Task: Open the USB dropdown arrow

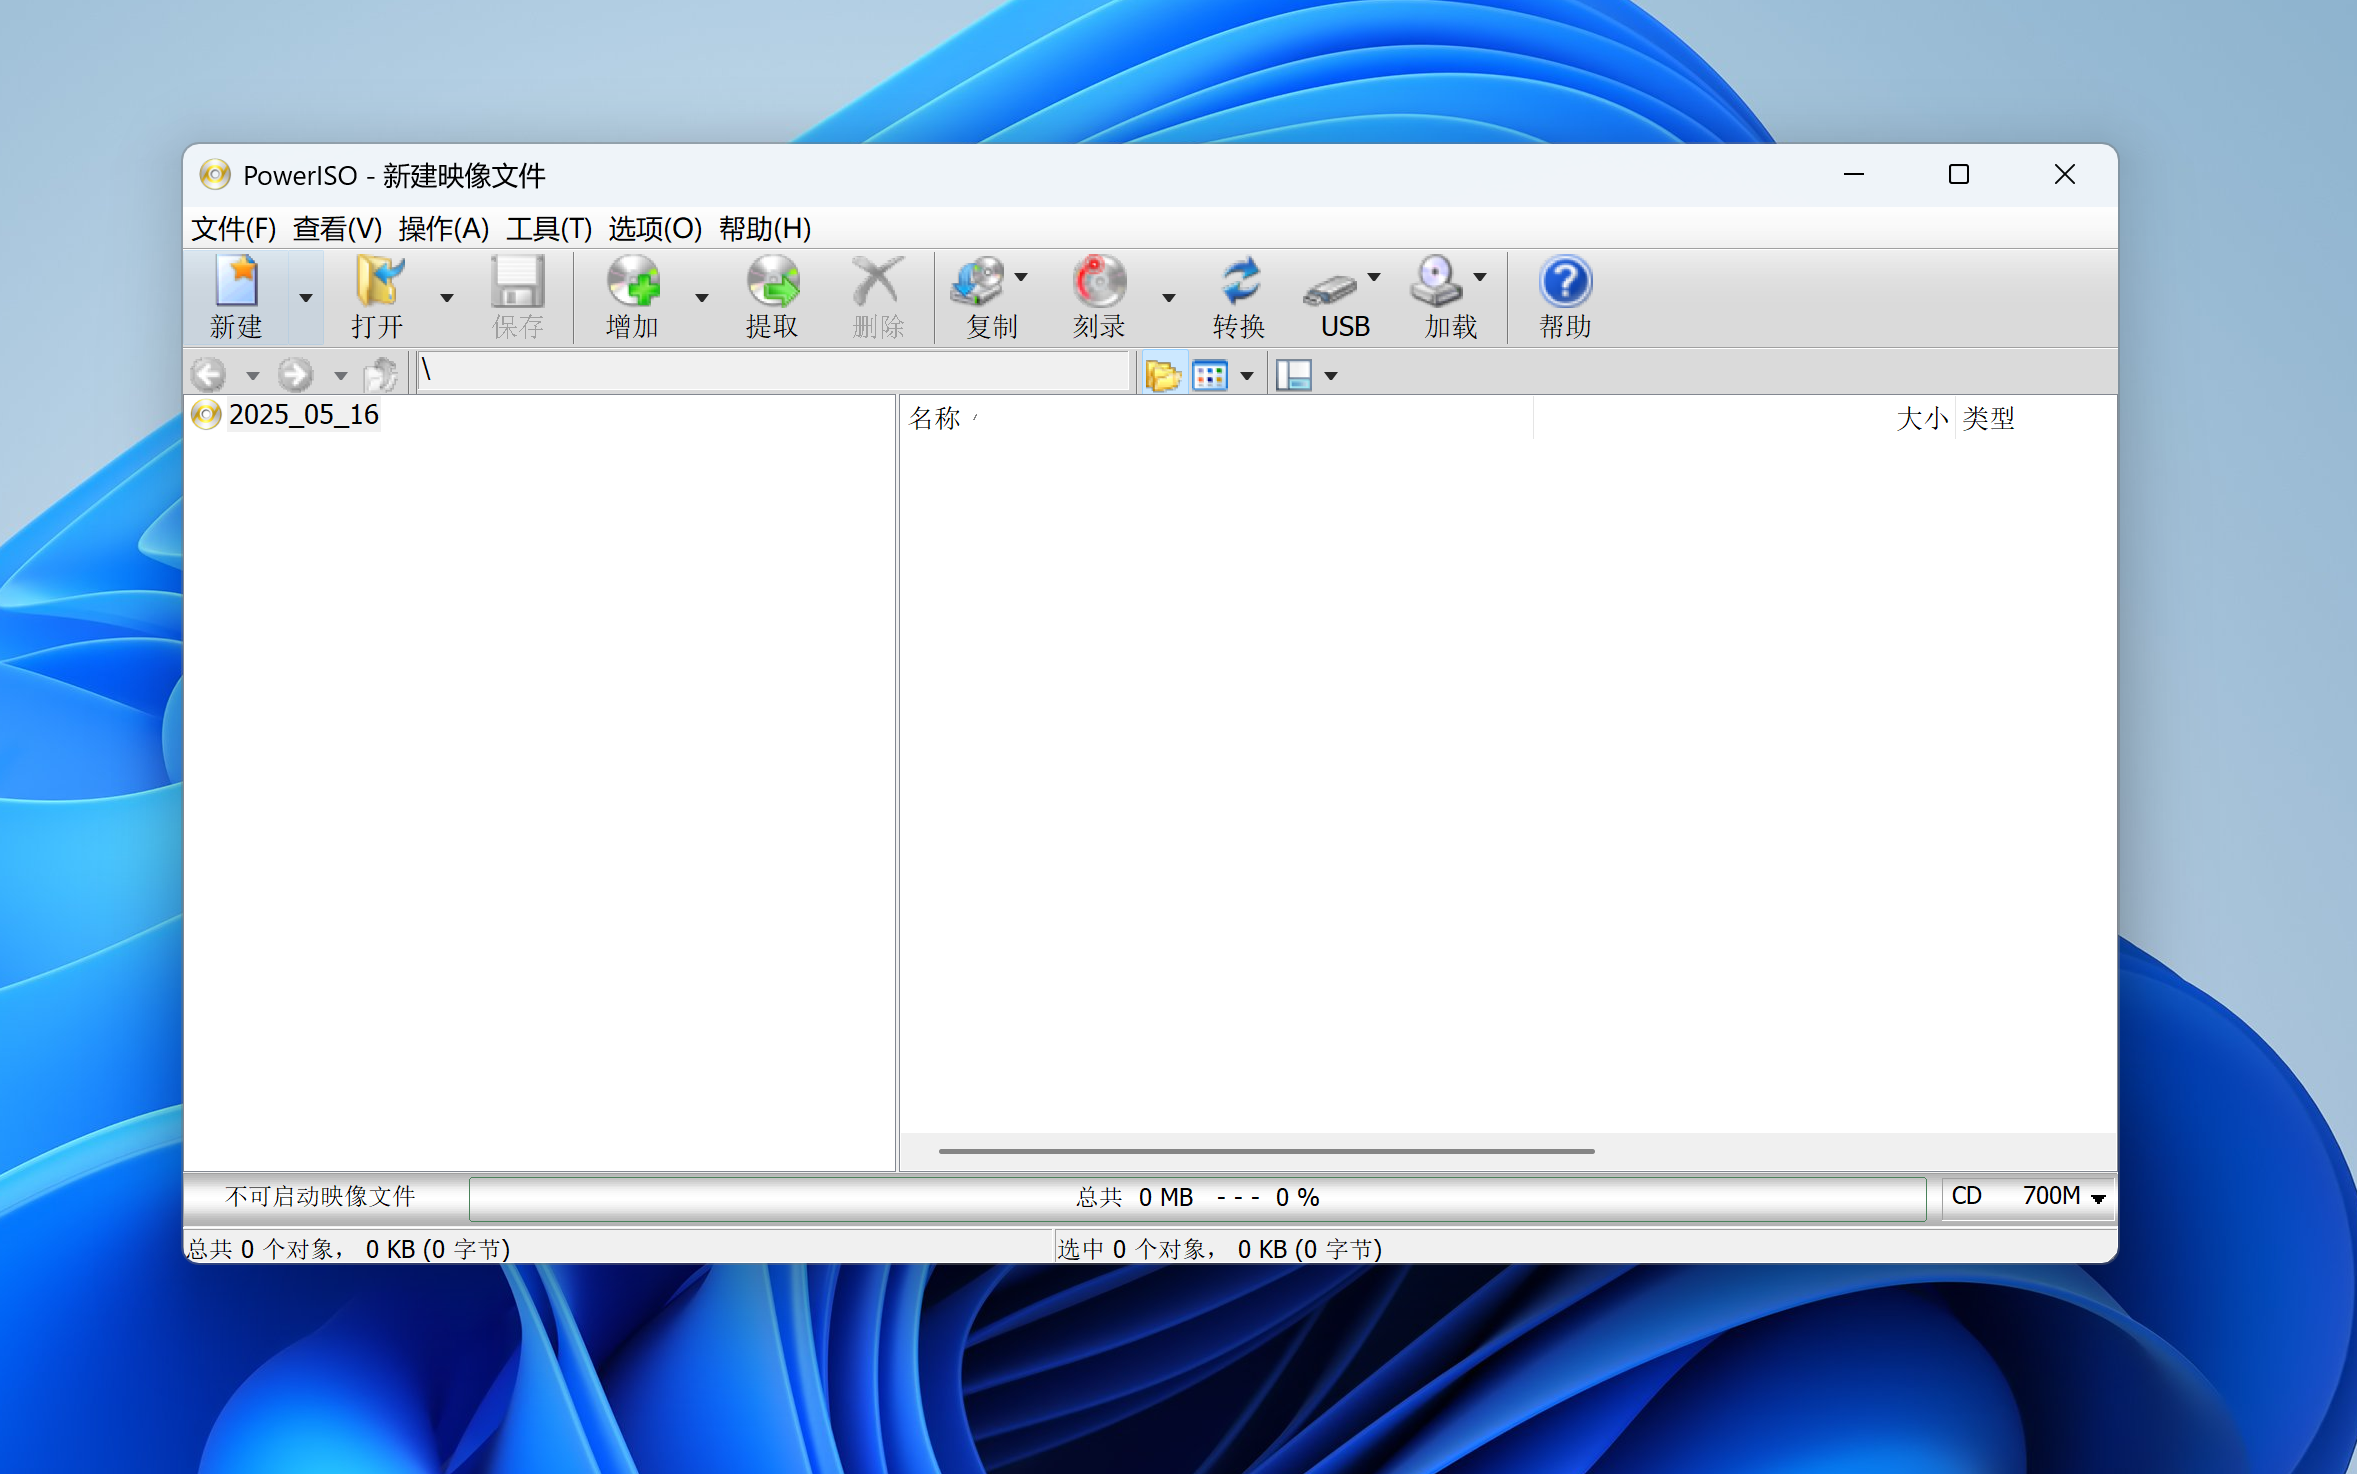Action: pyautogui.click(x=1374, y=277)
